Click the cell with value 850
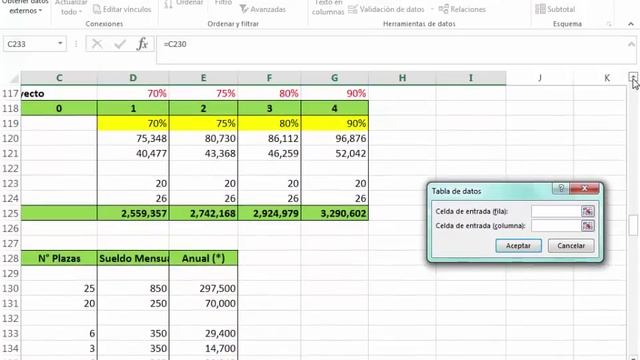The width and height of the screenshot is (640, 360). pyautogui.click(x=133, y=289)
